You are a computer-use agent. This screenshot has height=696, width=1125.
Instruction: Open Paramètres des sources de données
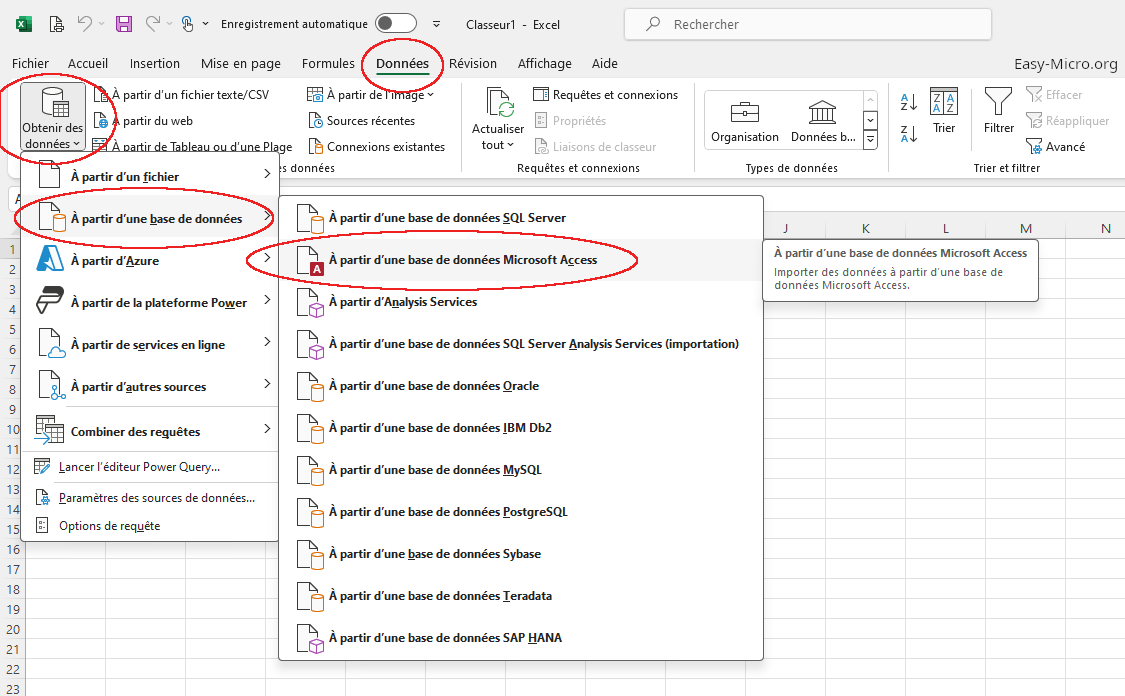150,498
